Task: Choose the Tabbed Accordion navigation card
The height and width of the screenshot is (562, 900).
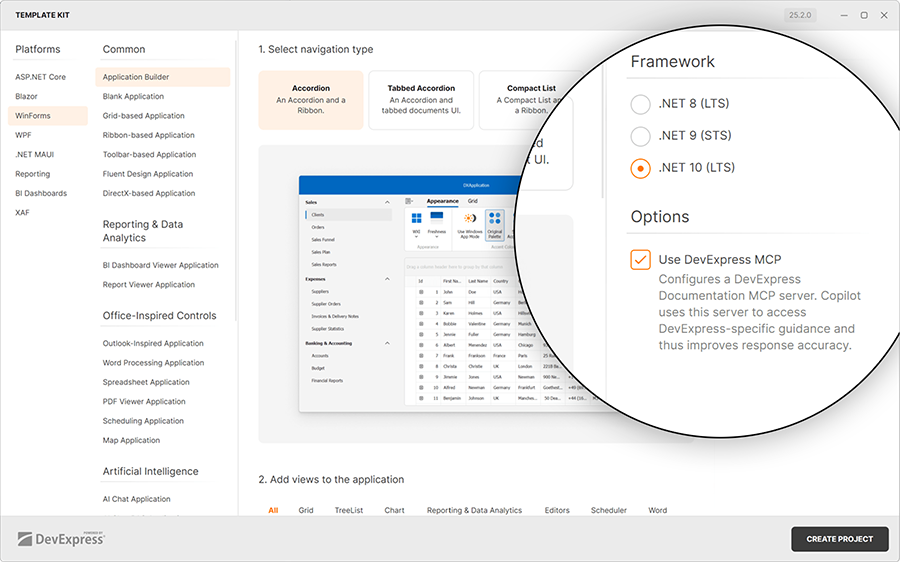Action: (x=421, y=100)
